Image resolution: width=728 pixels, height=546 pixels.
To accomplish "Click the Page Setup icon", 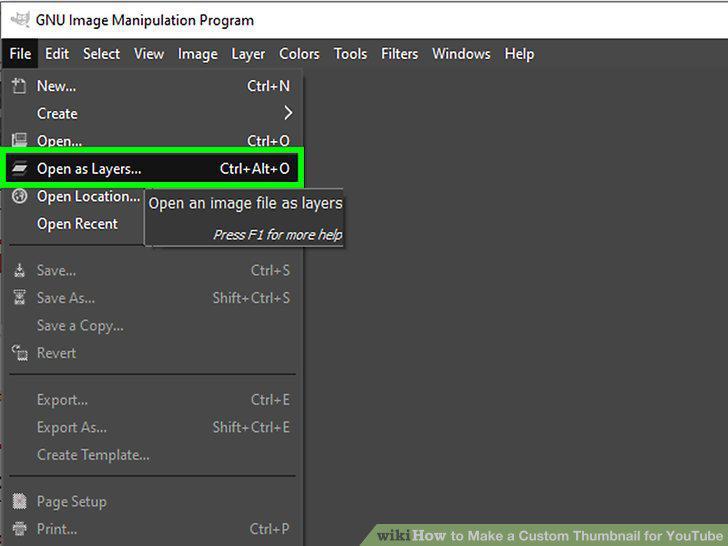I will 20,501.
